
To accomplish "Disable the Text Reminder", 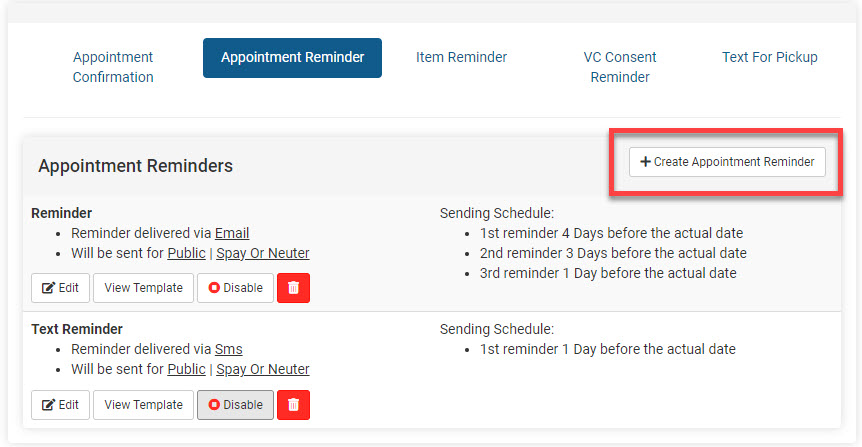I will click(x=235, y=405).
